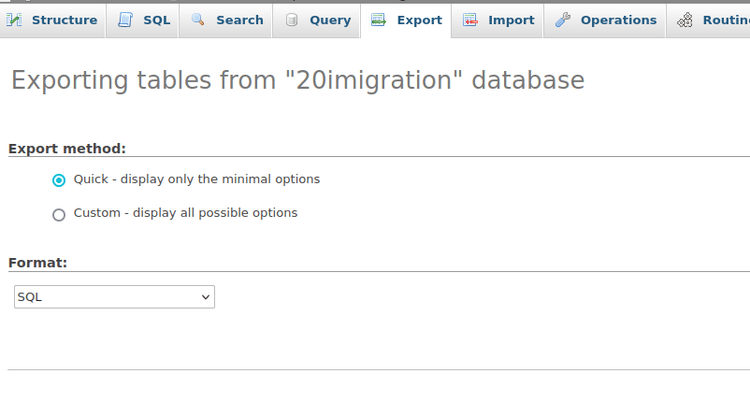Click the 'Custom - display all possible options' label

pyautogui.click(x=186, y=213)
